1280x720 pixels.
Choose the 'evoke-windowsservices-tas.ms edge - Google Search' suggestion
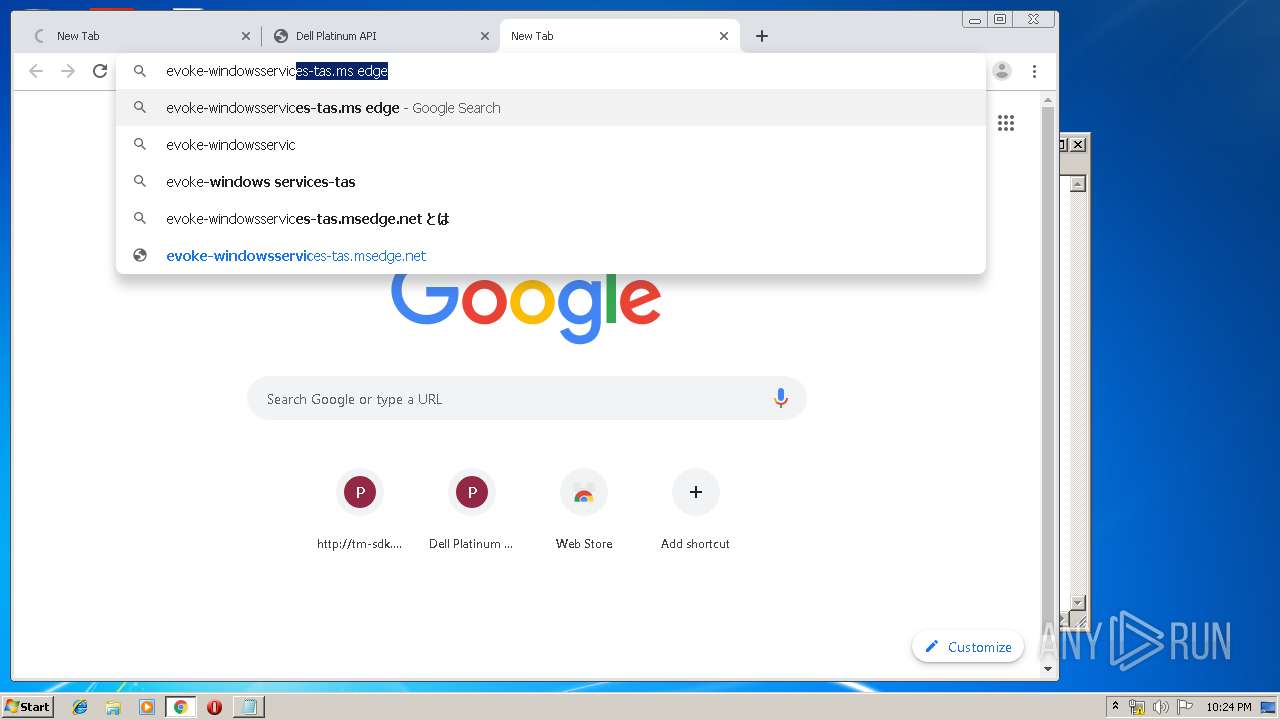(551, 108)
